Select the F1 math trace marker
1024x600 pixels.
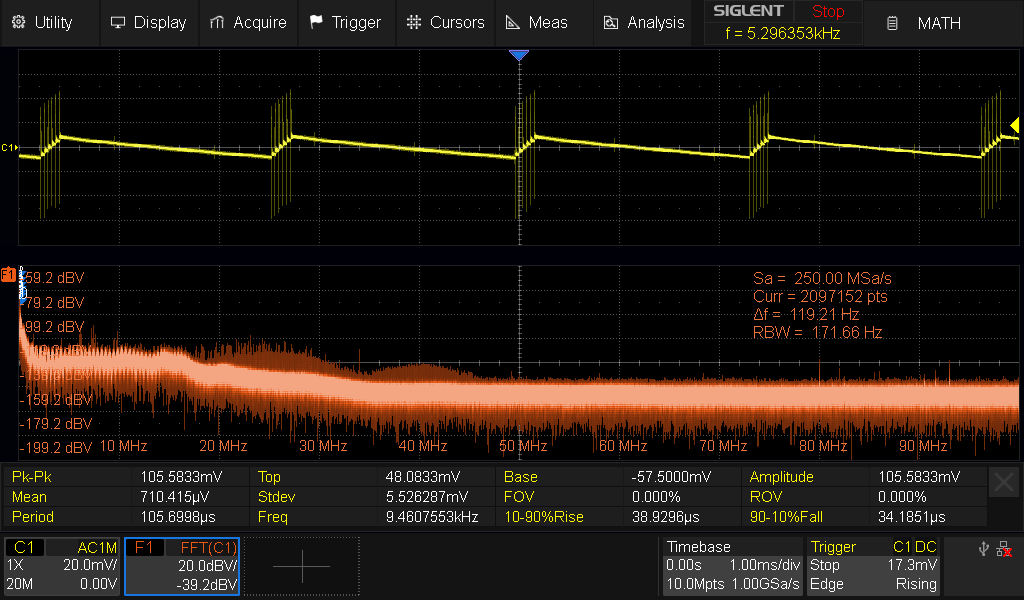10,273
